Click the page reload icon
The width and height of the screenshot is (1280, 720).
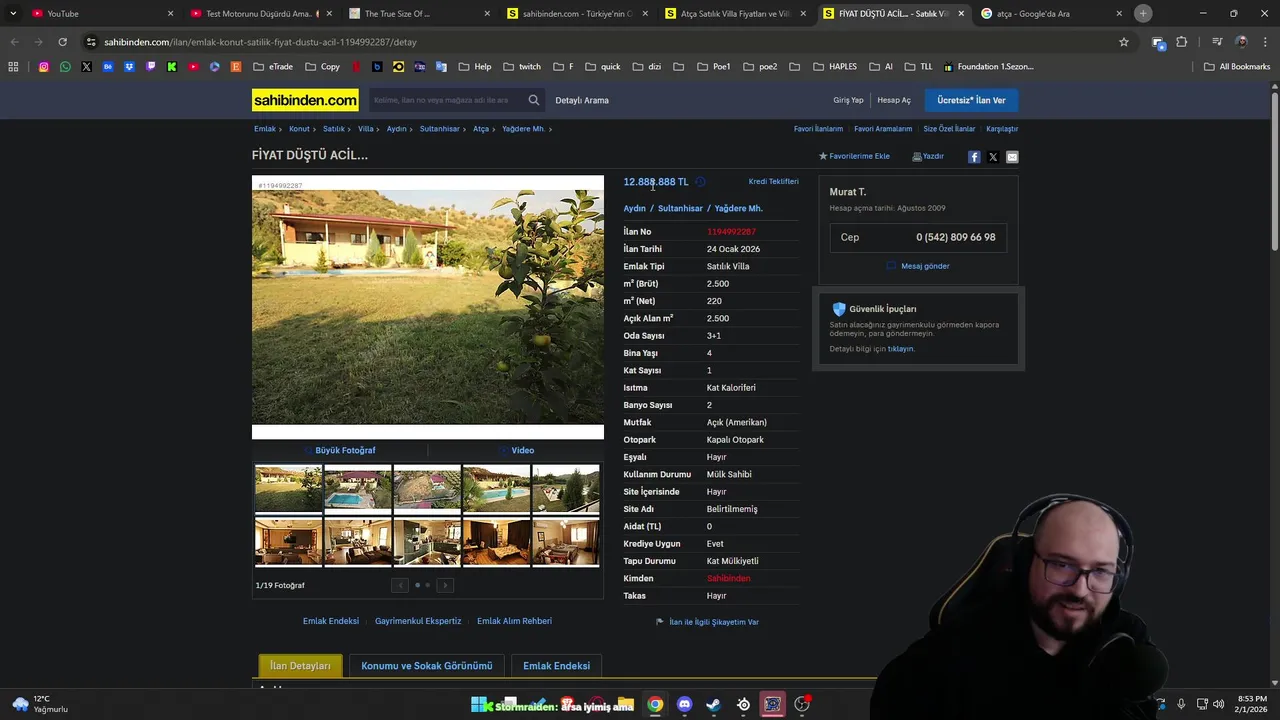tap(62, 42)
